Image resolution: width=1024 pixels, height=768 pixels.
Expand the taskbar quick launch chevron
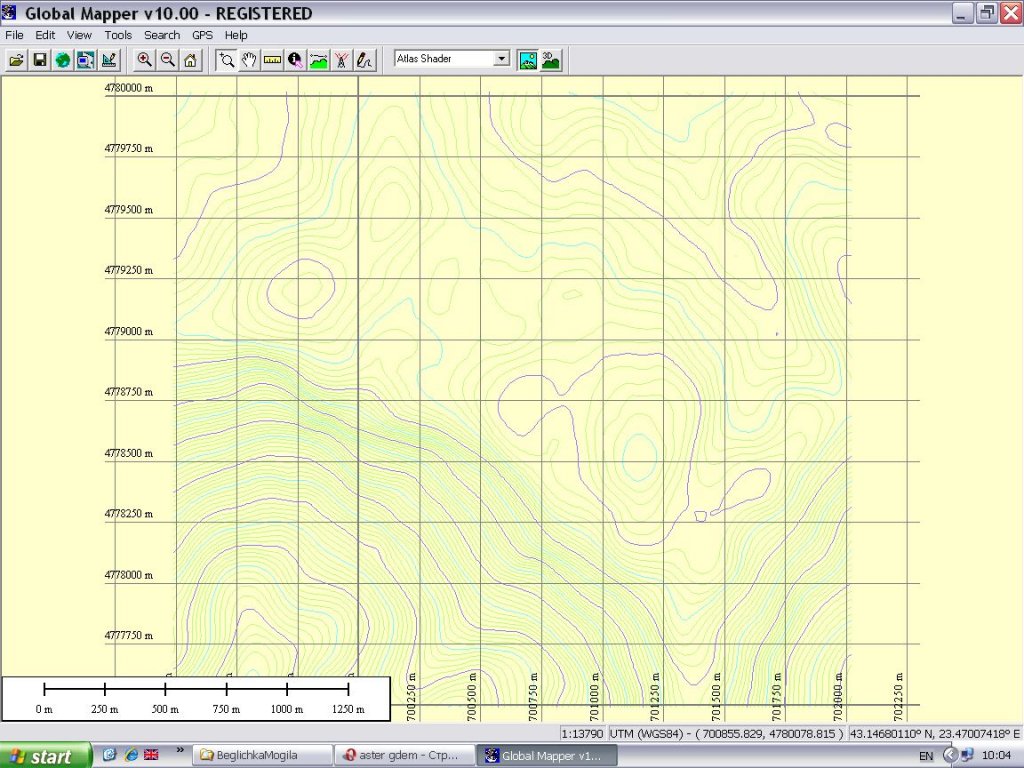point(180,749)
